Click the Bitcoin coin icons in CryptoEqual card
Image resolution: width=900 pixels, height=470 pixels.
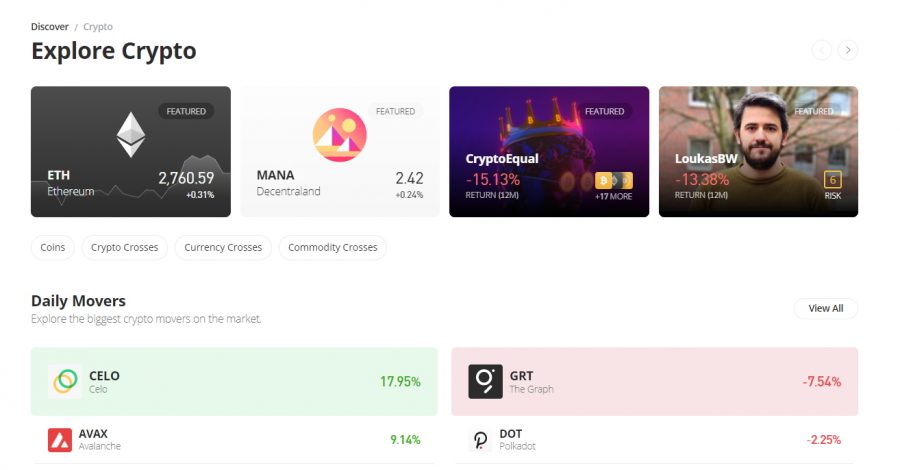pyautogui.click(x=614, y=181)
